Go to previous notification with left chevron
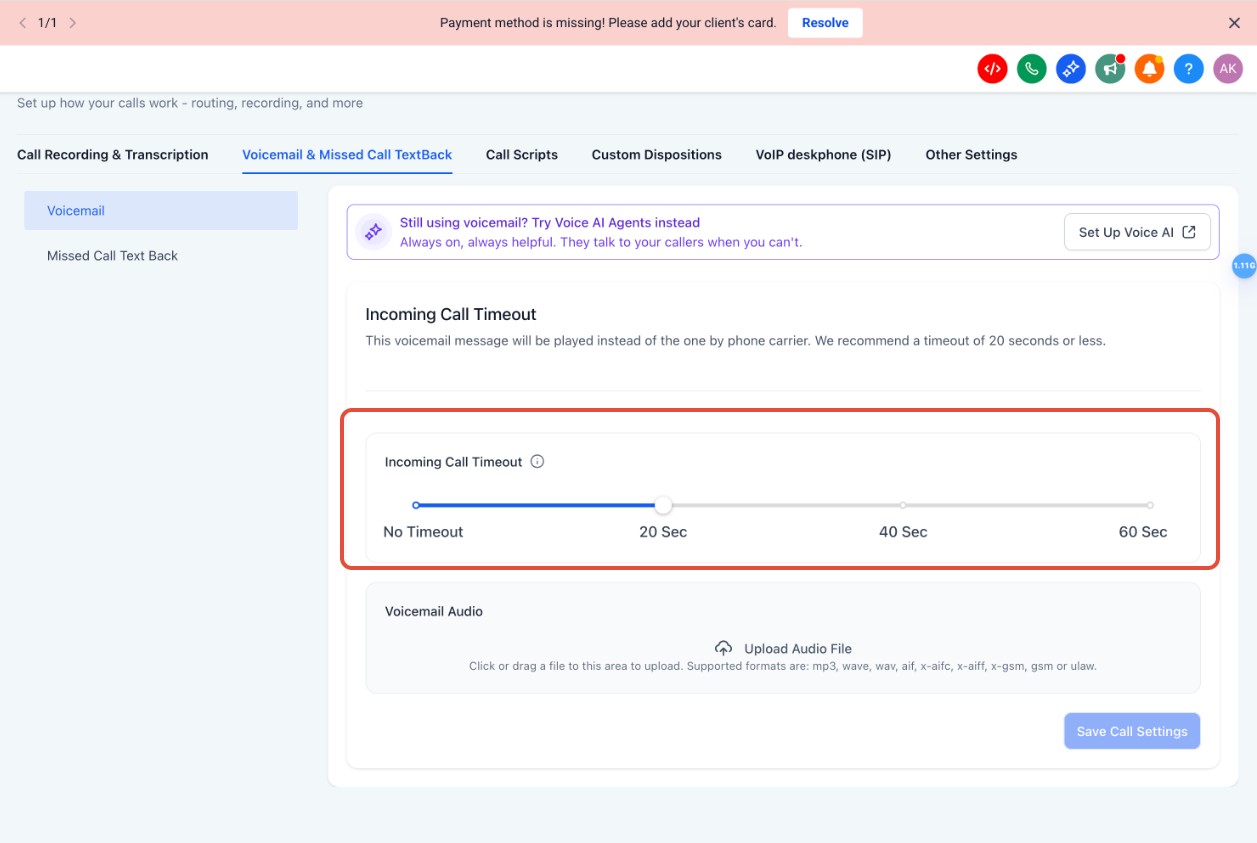Viewport: 1257px width, 843px height. [x=23, y=22]
